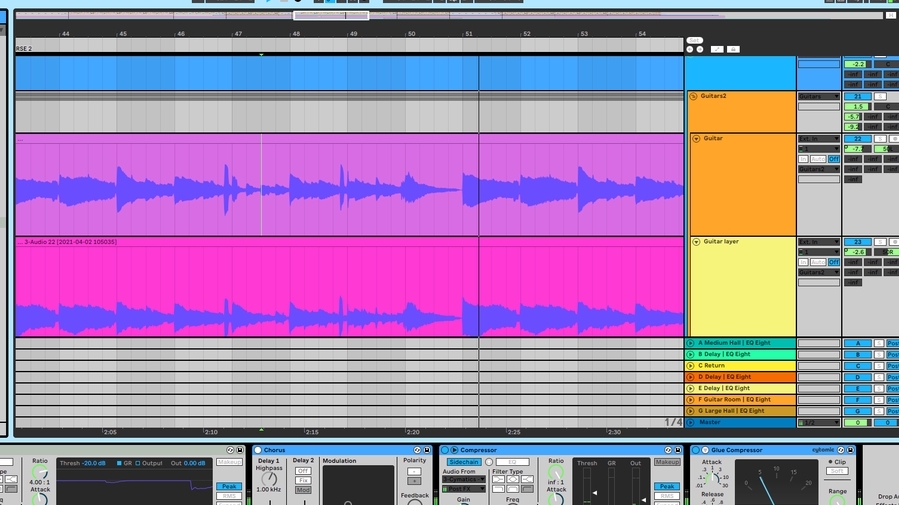This screenshot has height=505, width=899.
Task: Click the Glue Compressor Soft clip button
Action: (837, 471)
